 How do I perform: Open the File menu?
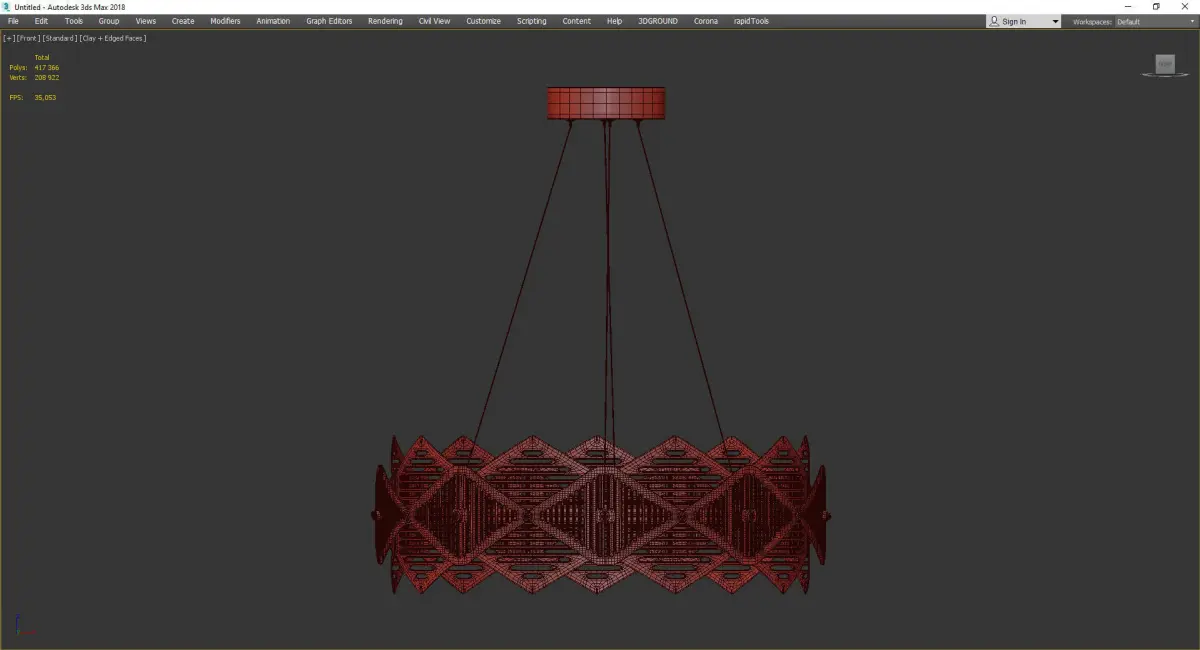pos(13,21)
